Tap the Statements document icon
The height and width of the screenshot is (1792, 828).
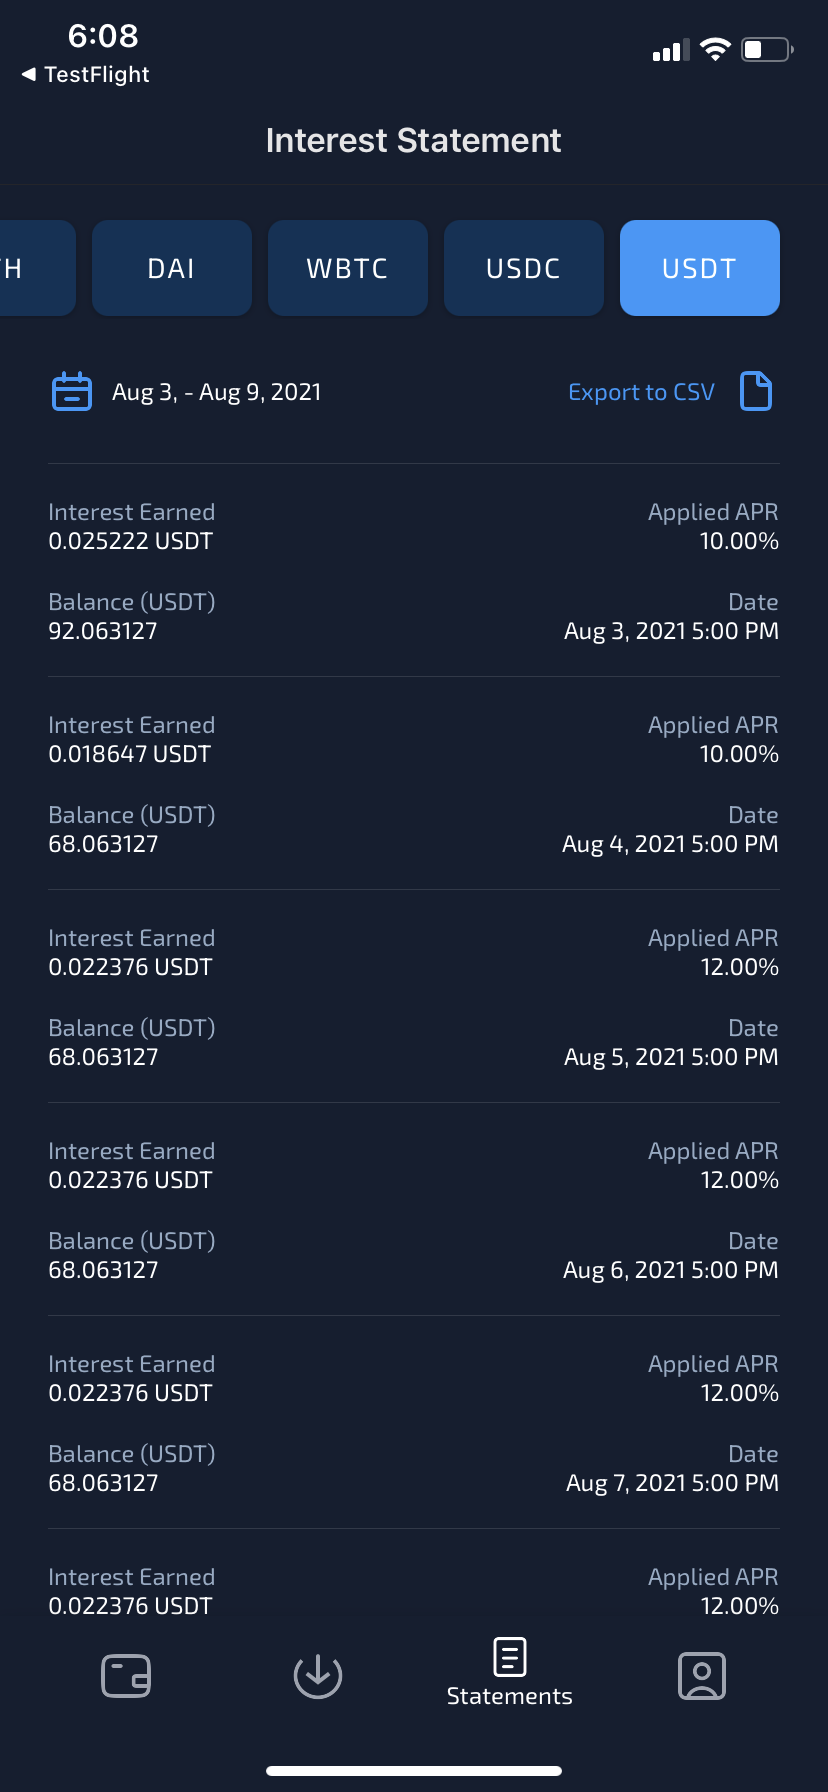[x=510, y=1658]
